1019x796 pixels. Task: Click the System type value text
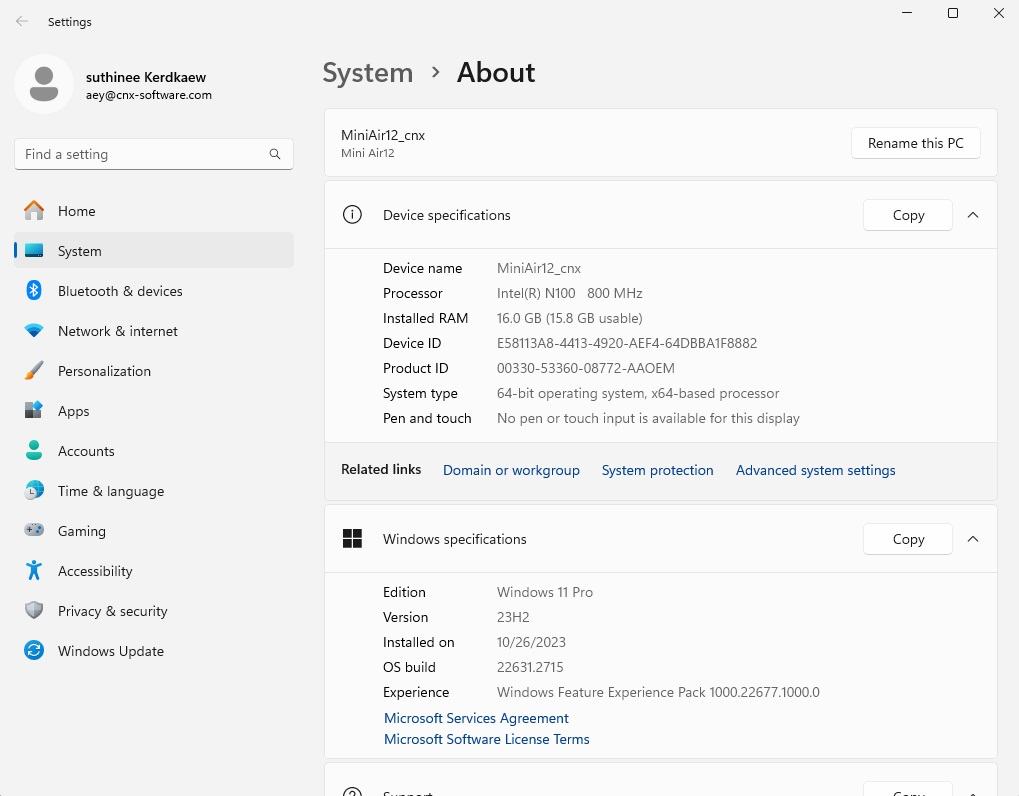(x=638, y=393)
